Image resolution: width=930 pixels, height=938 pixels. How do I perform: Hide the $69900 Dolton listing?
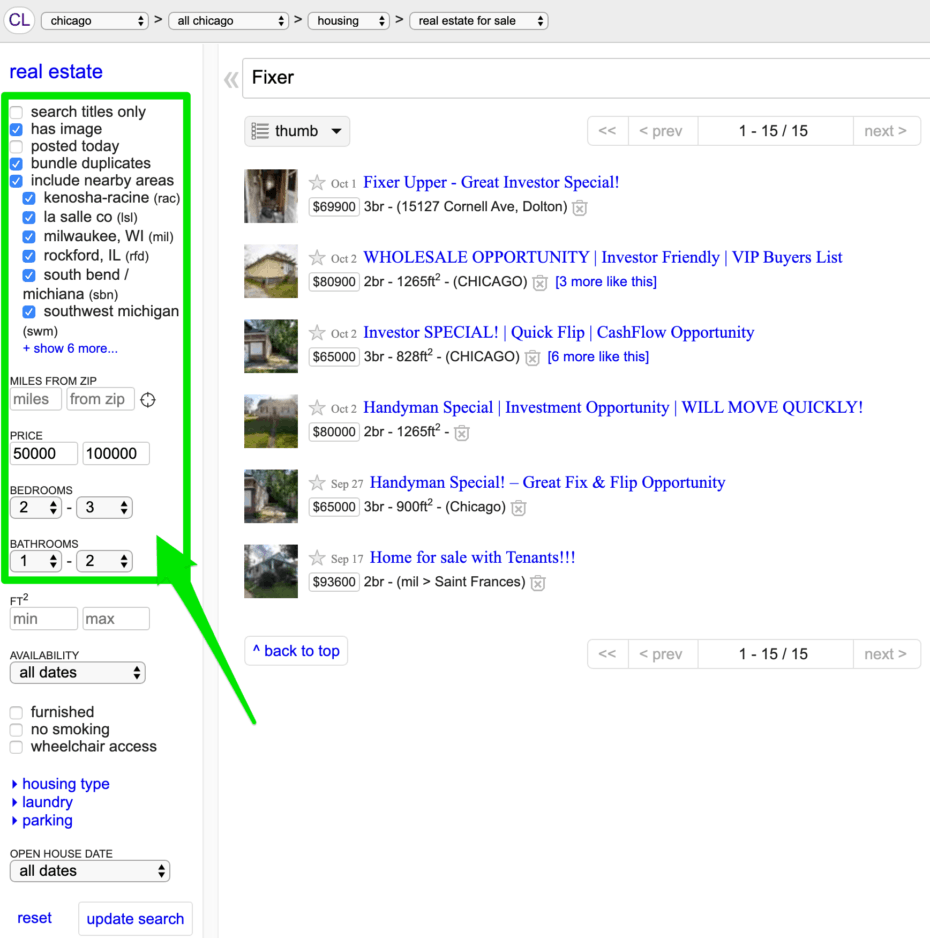[580, 208]
